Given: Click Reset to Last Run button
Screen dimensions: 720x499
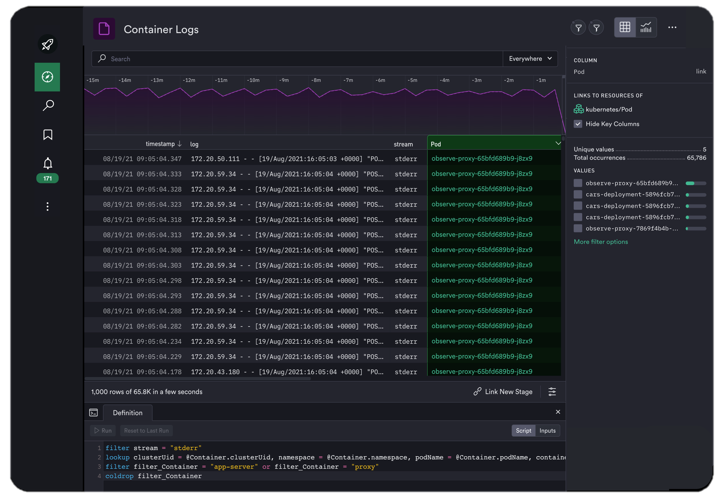Looking at the screenshot, I should point(146,431).
